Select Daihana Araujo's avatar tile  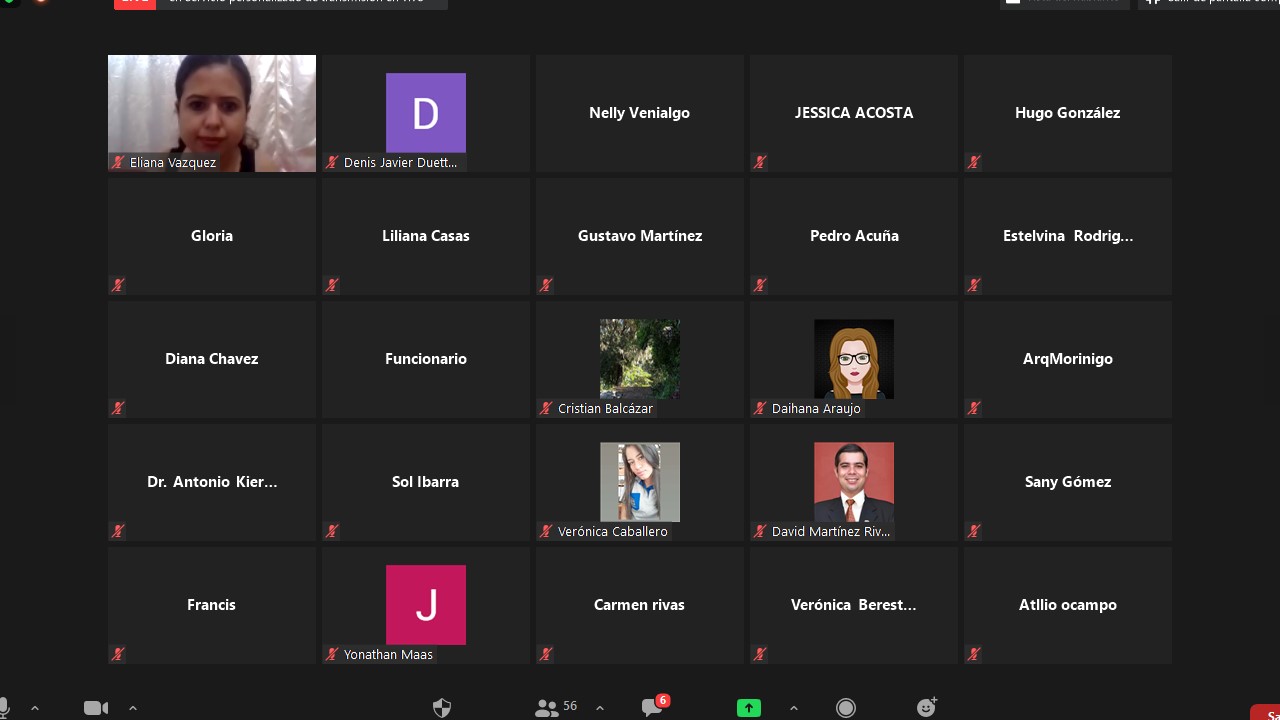[x=854, y=359]
